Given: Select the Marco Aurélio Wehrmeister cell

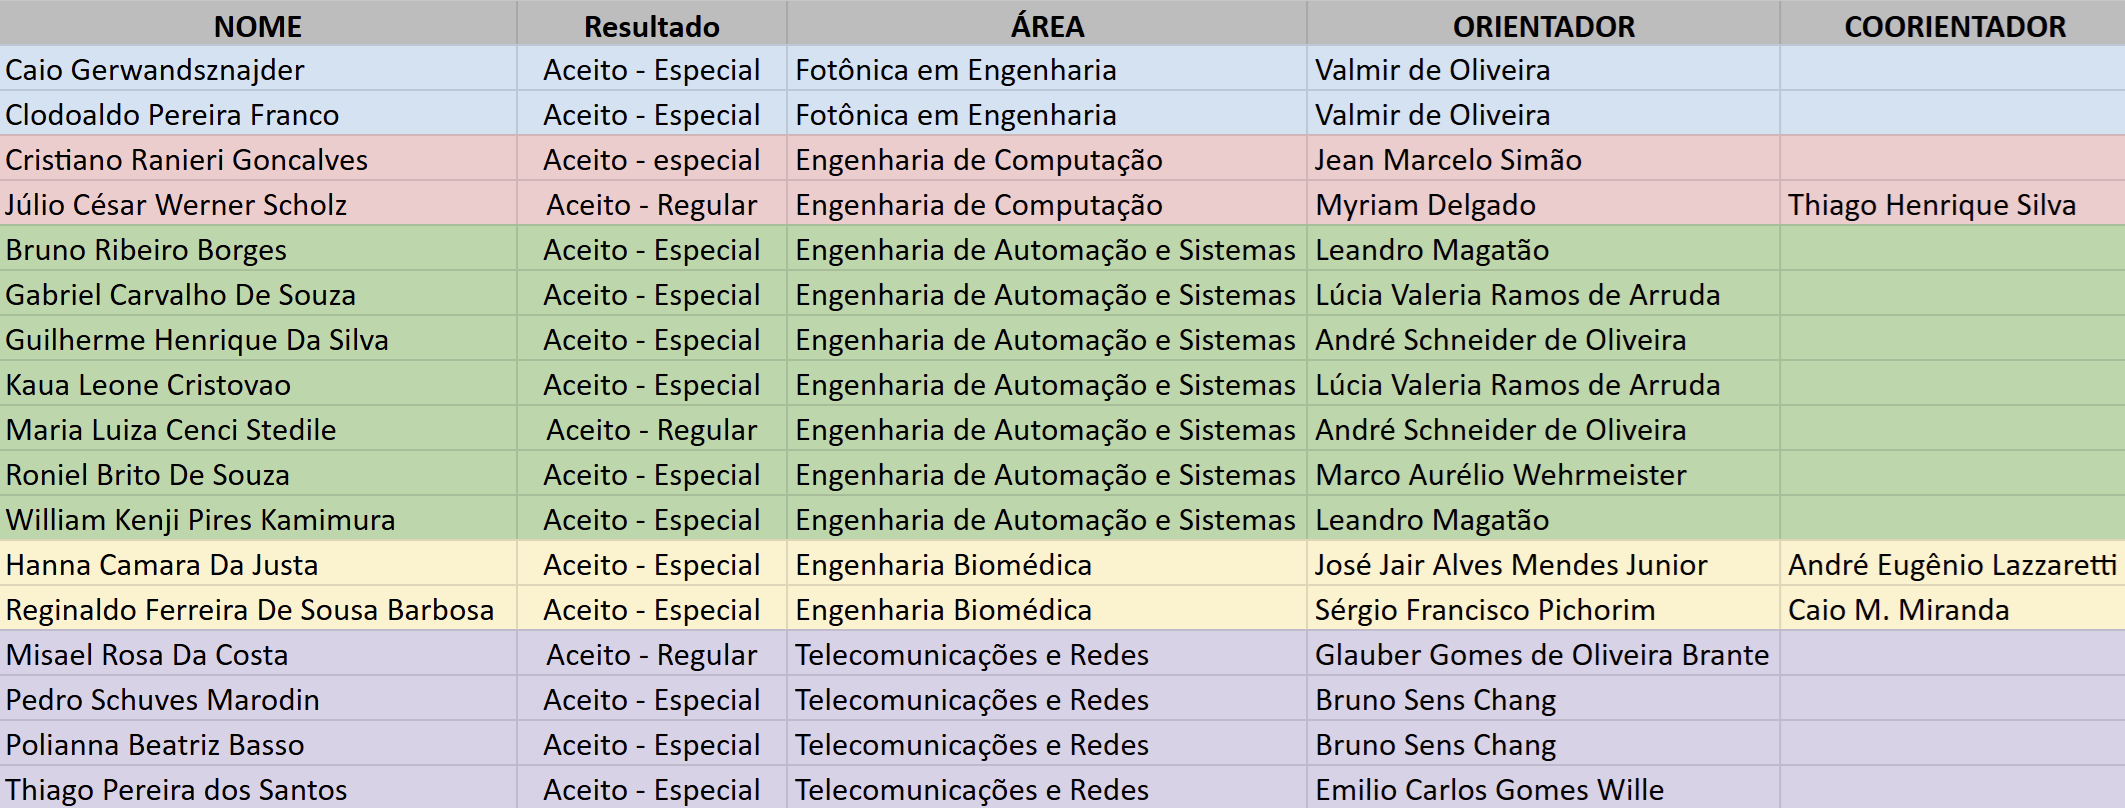Looking at the screenshot, I should (x=1500, y=475).
